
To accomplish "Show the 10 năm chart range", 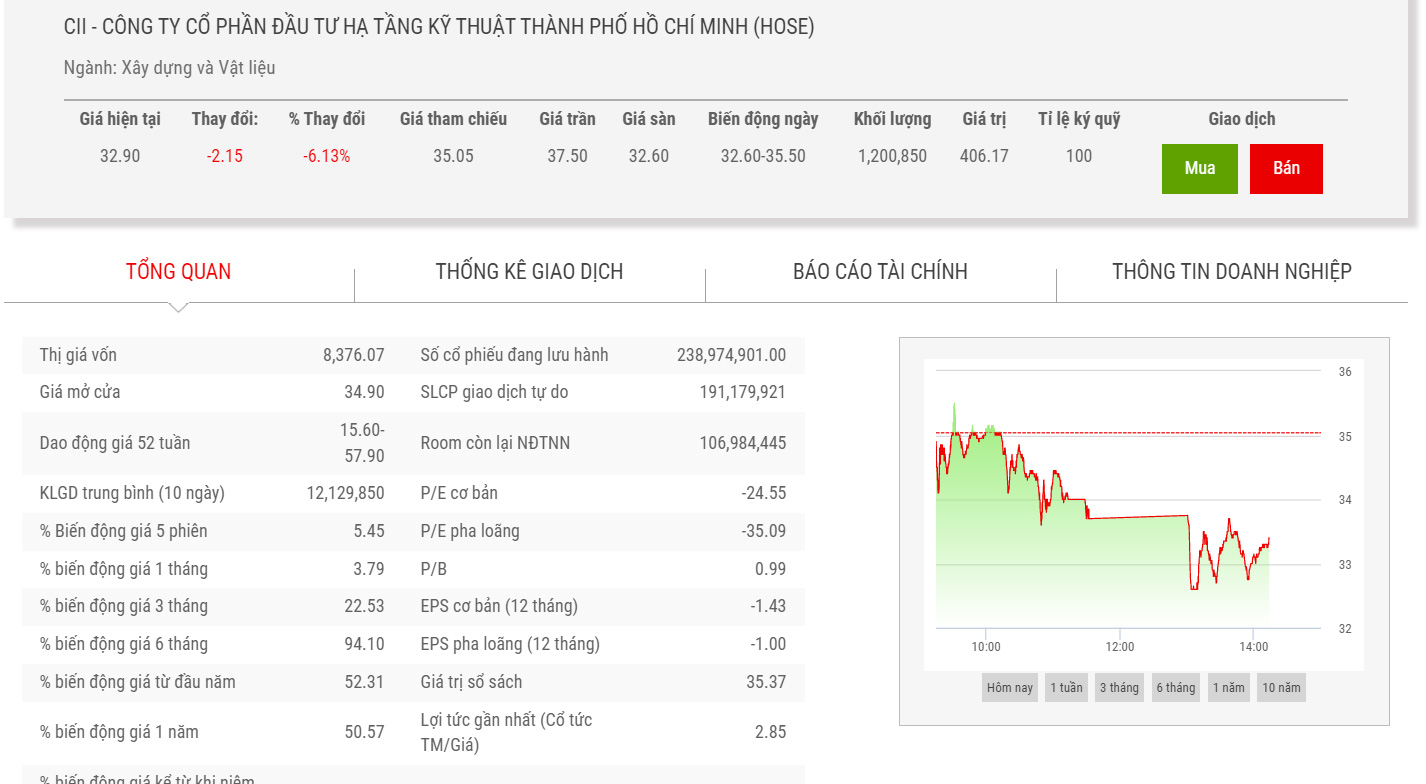I will pyautogui.click(x=1281, y=688).
